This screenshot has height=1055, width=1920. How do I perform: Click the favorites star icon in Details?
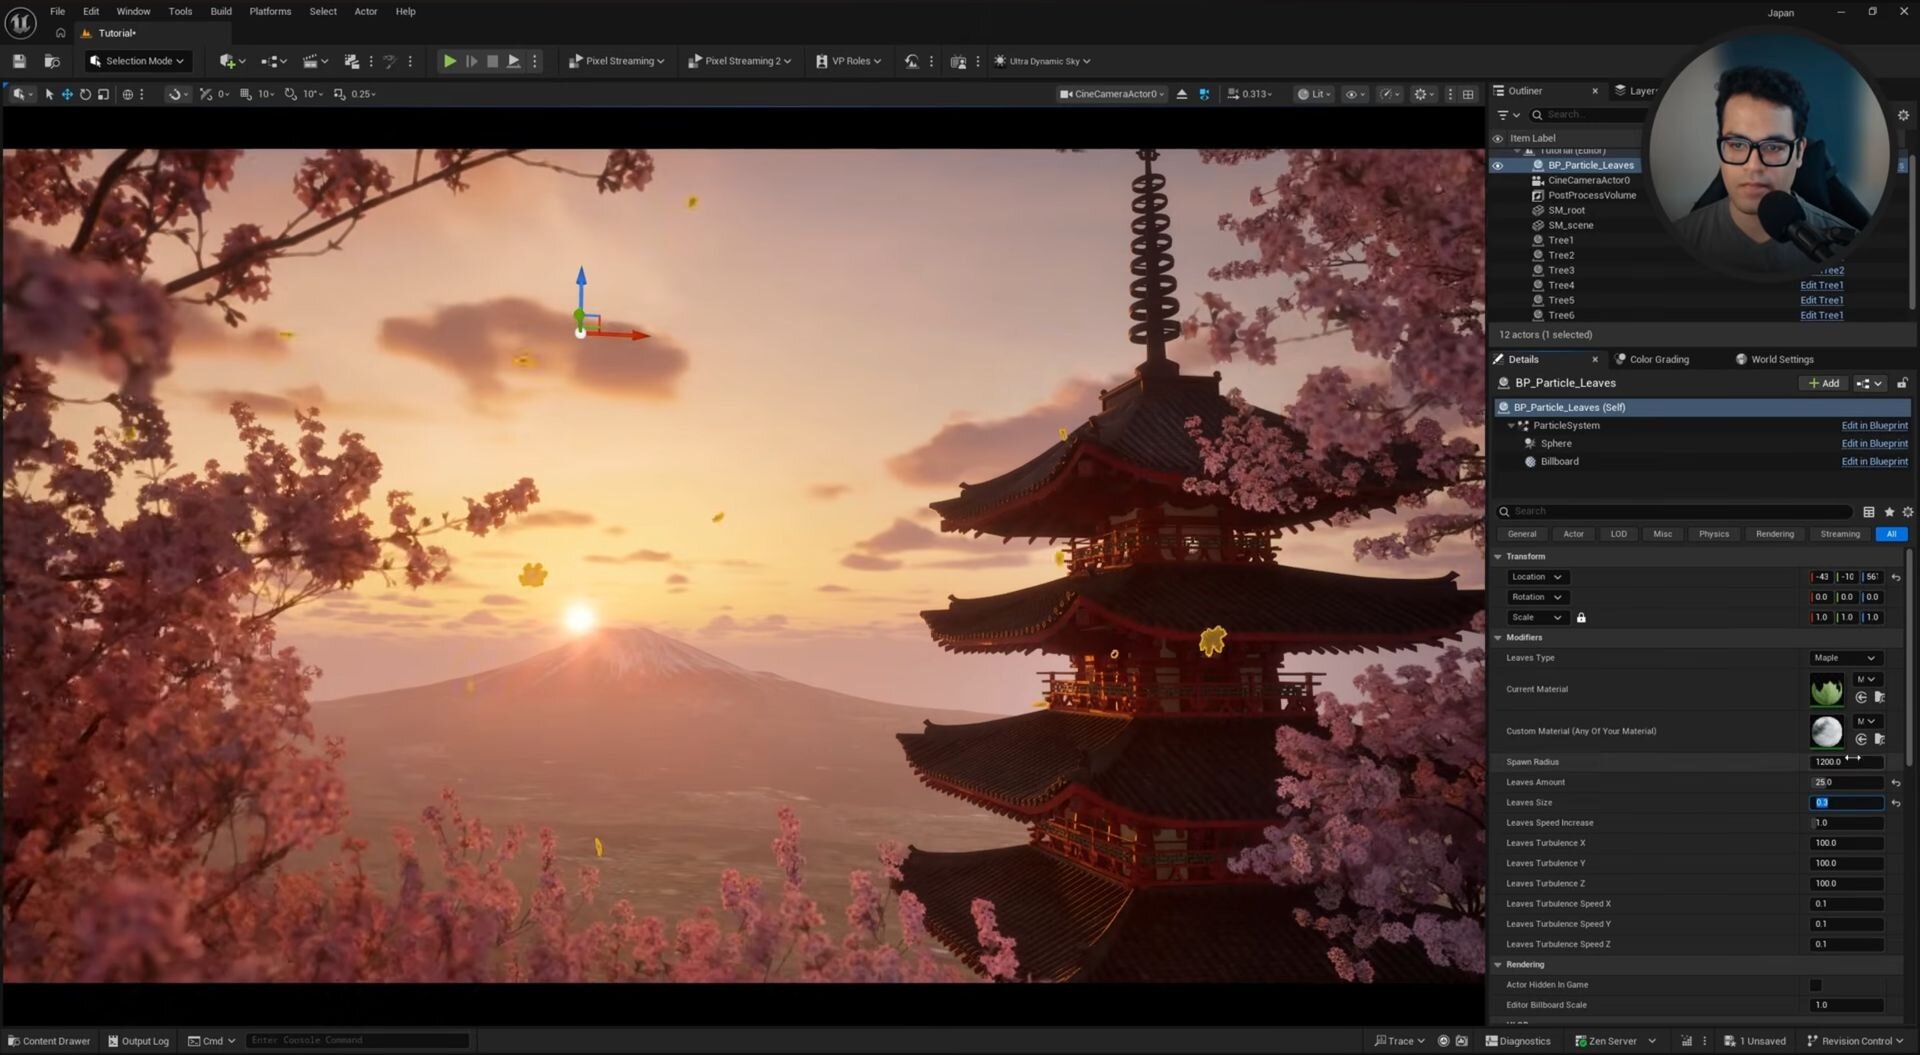[x=1889, y=512]
